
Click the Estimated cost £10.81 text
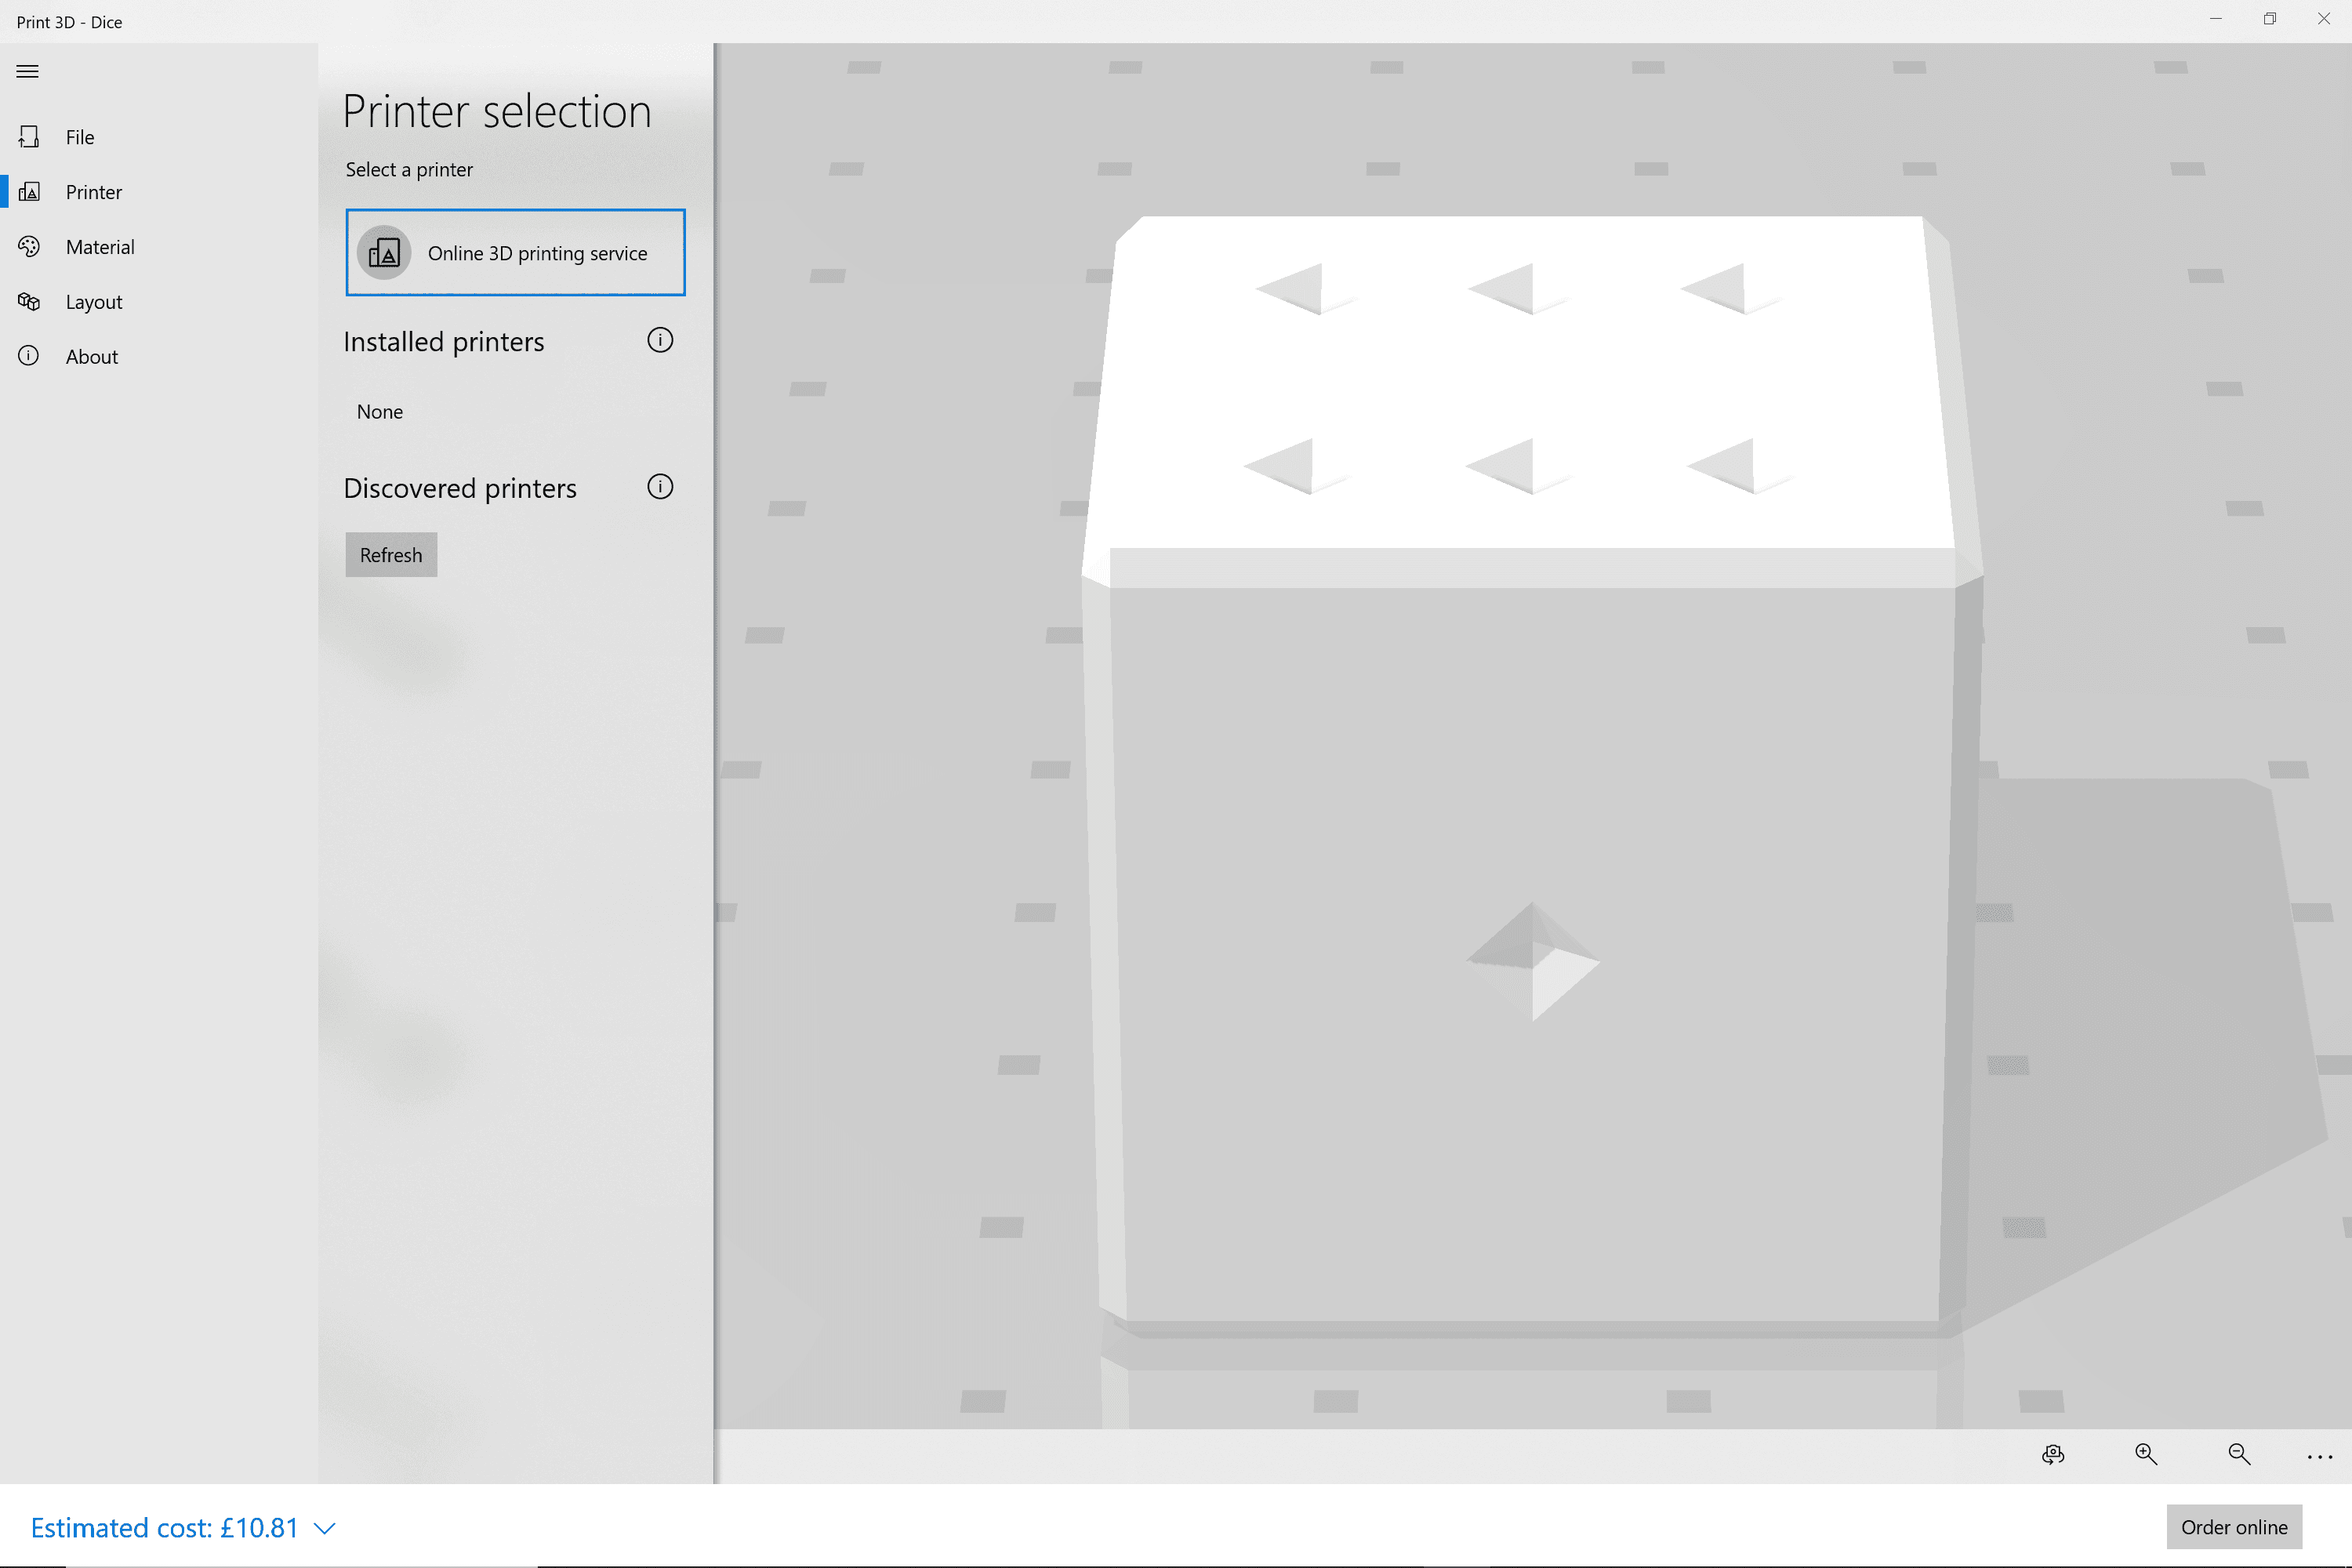tap(165, 1528)
